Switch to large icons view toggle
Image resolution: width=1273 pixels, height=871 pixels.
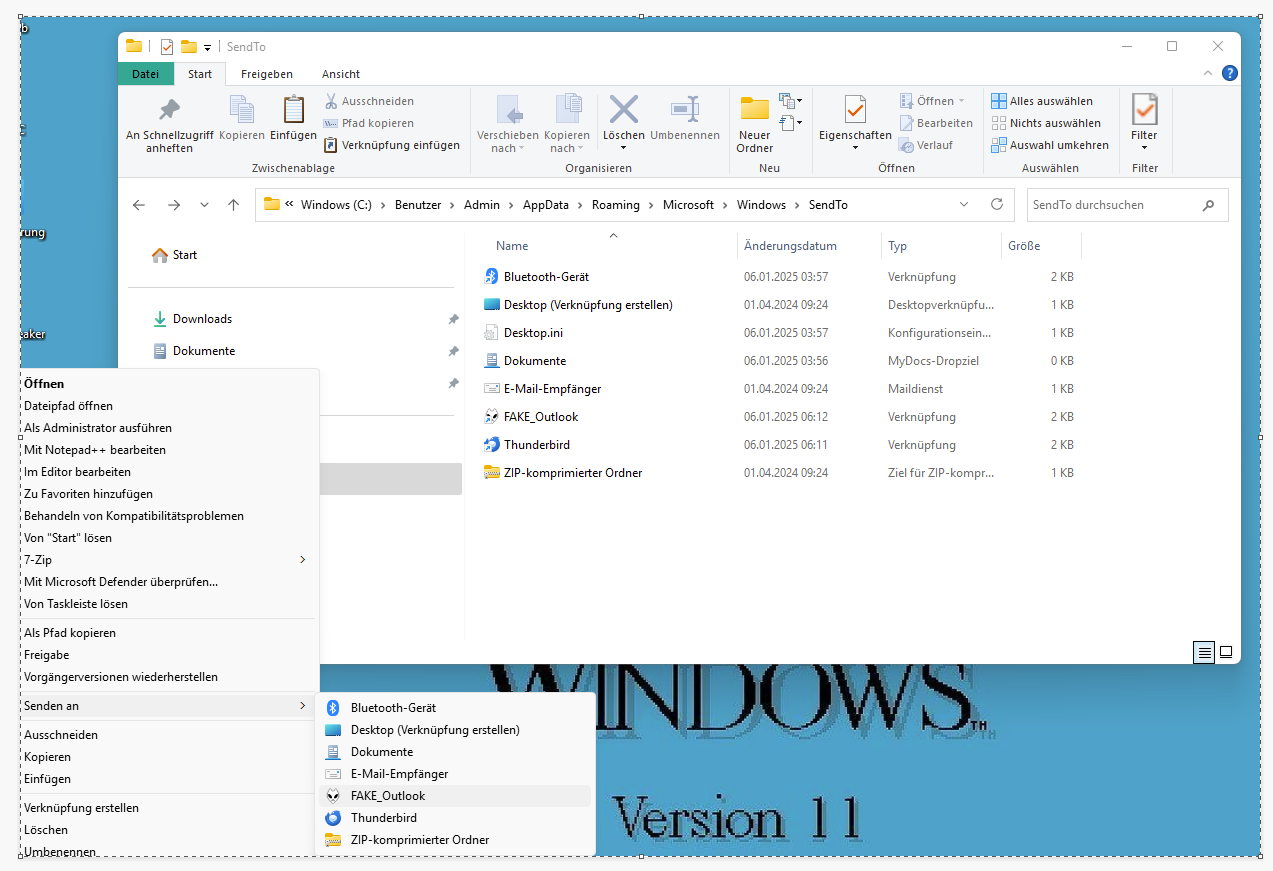(x=1226, y=652)
